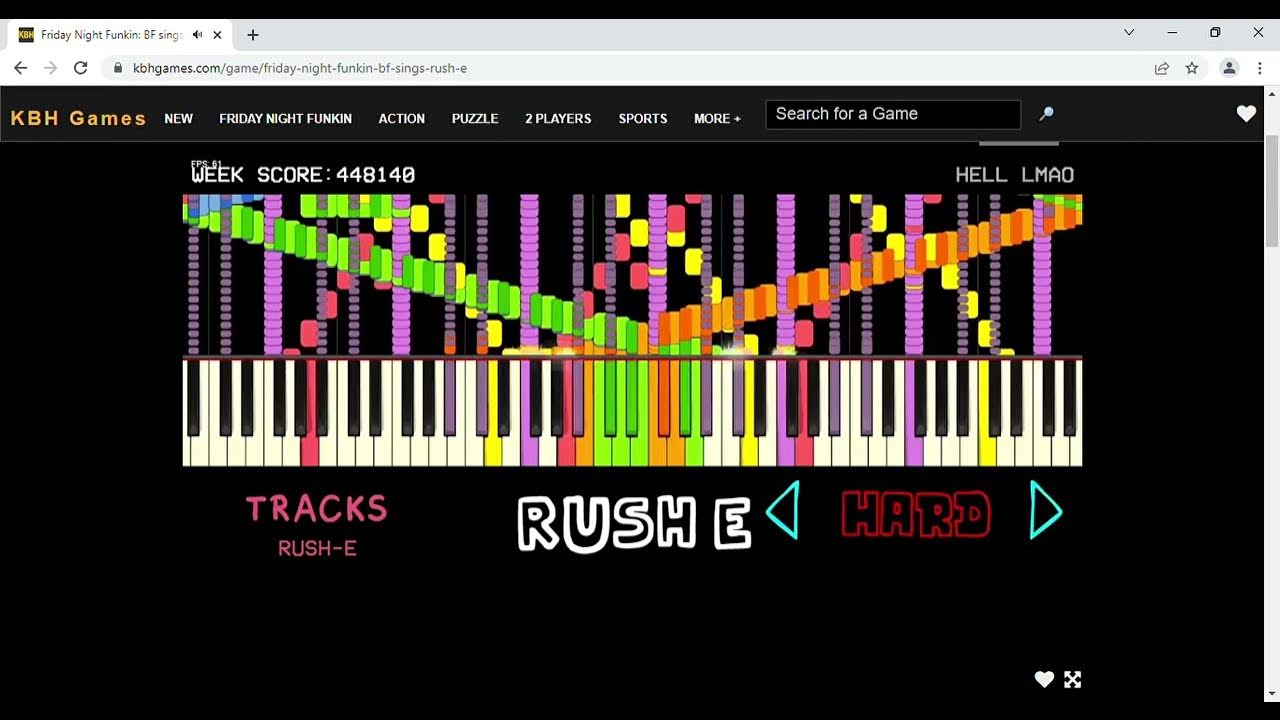Open the 2 PLAYERS category
This screenshot has height=720, width=1280.
pos(558,118)
